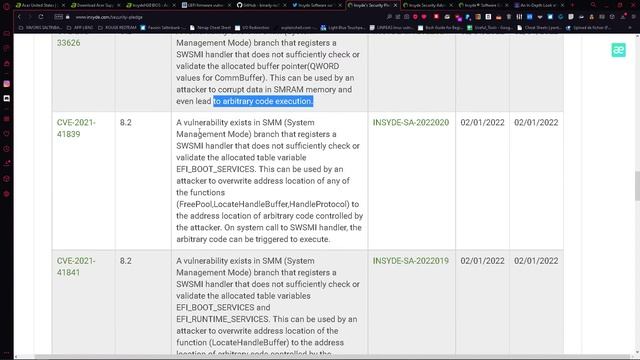
Task: Open the APP LIBKC bookmark folder
Action: [80, 28]
